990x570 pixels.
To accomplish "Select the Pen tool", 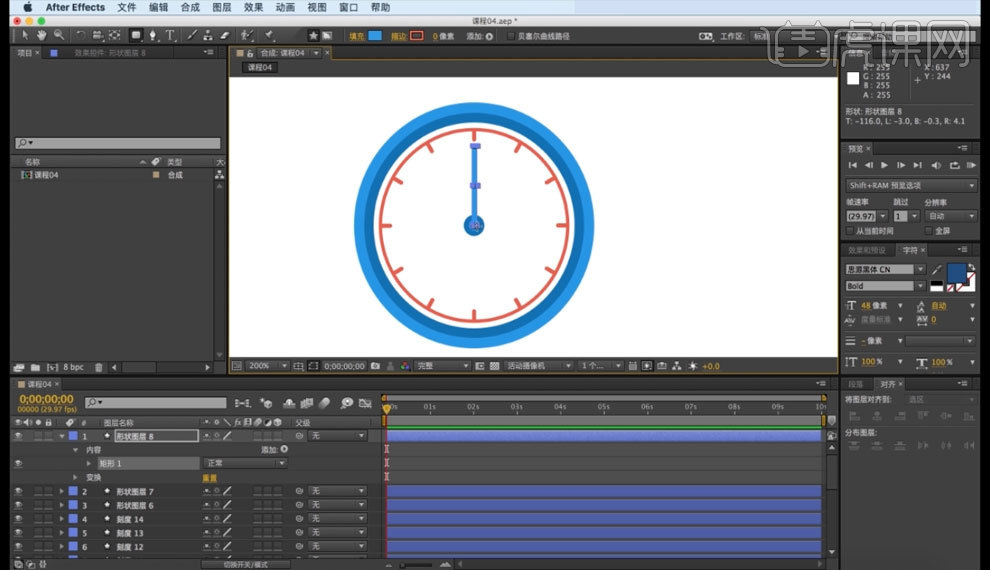I will (153, 35).
